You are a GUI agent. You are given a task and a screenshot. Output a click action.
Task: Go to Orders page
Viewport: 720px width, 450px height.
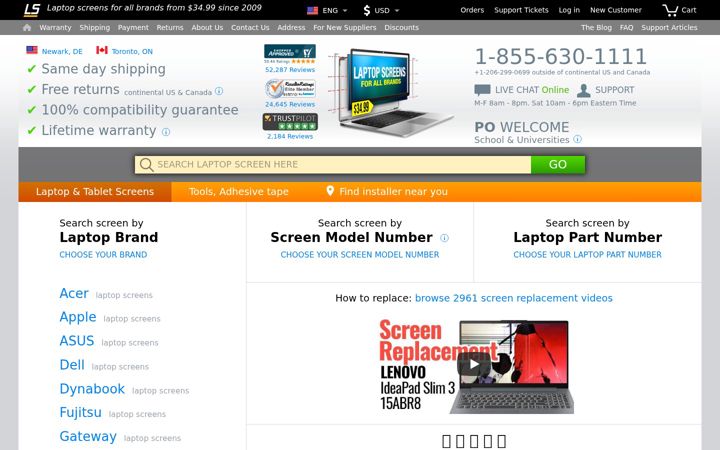click(472, 10)
